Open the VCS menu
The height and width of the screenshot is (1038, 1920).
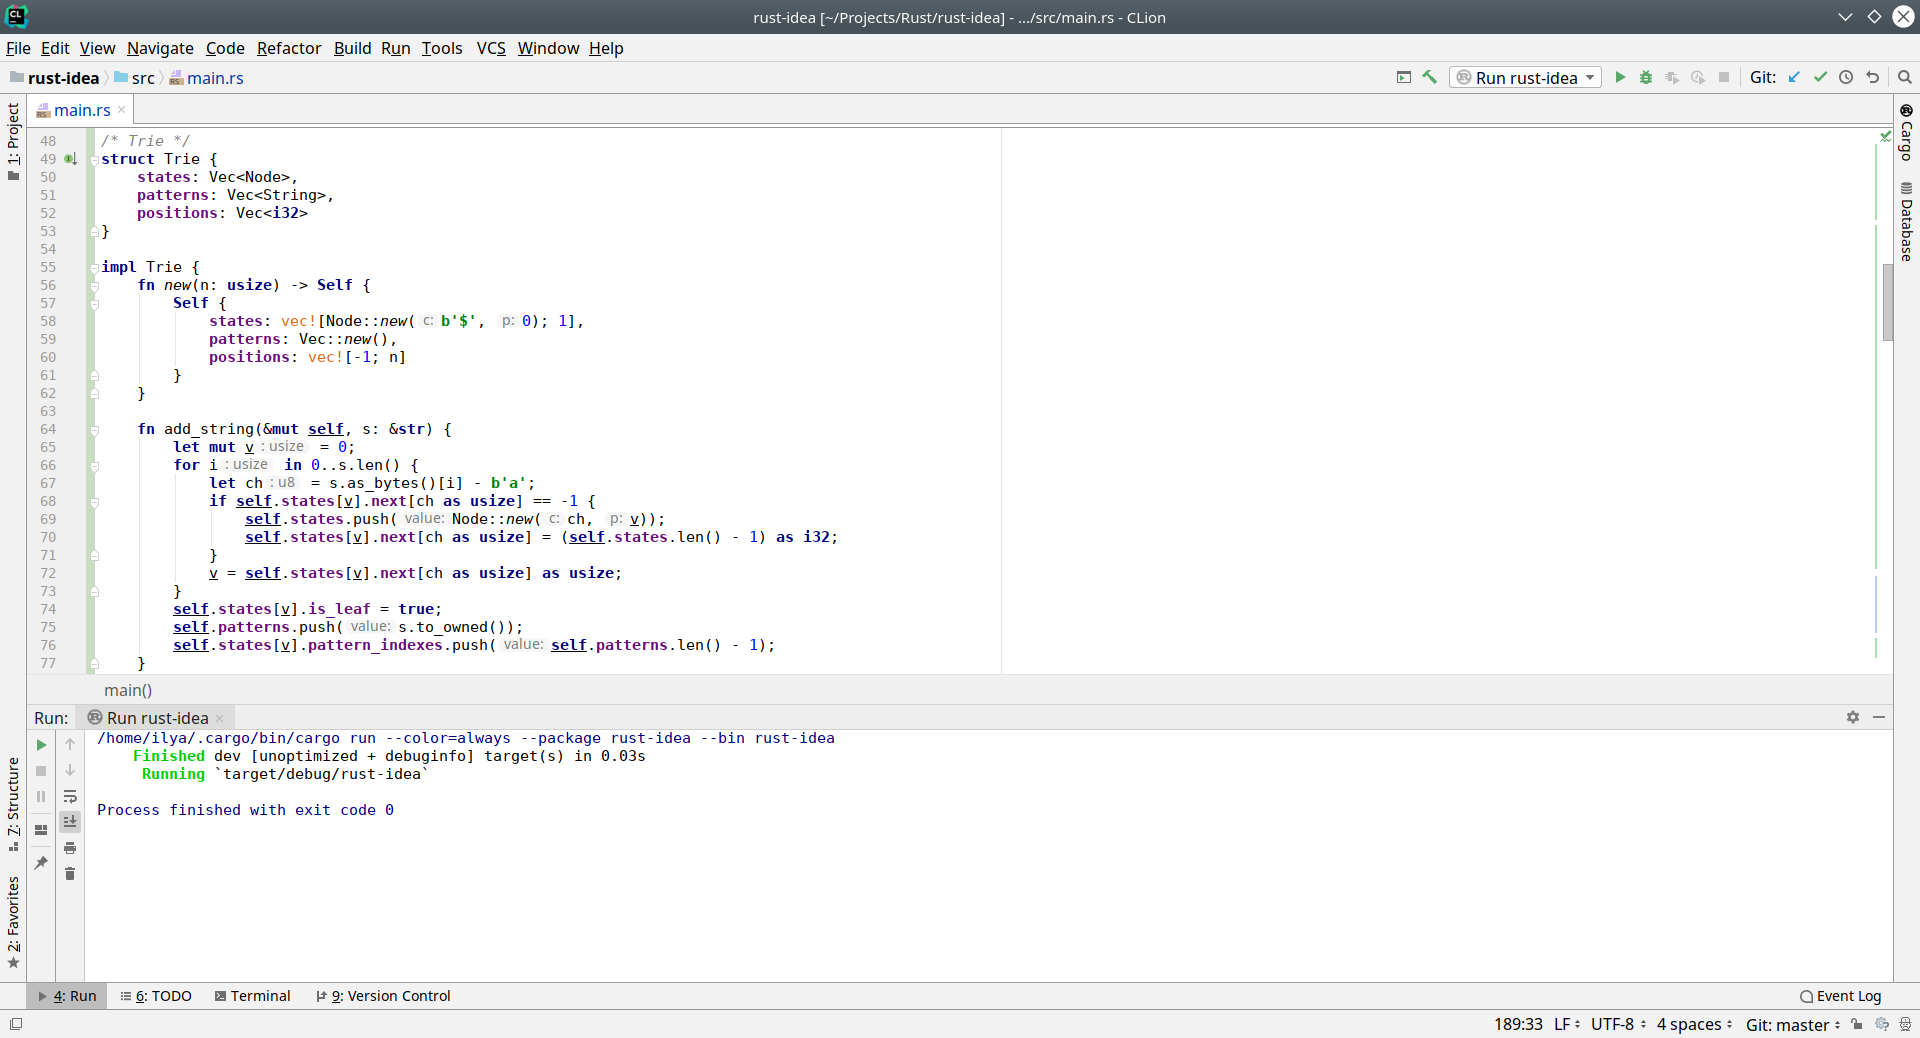pyautogui.click(x=491, y=48)
